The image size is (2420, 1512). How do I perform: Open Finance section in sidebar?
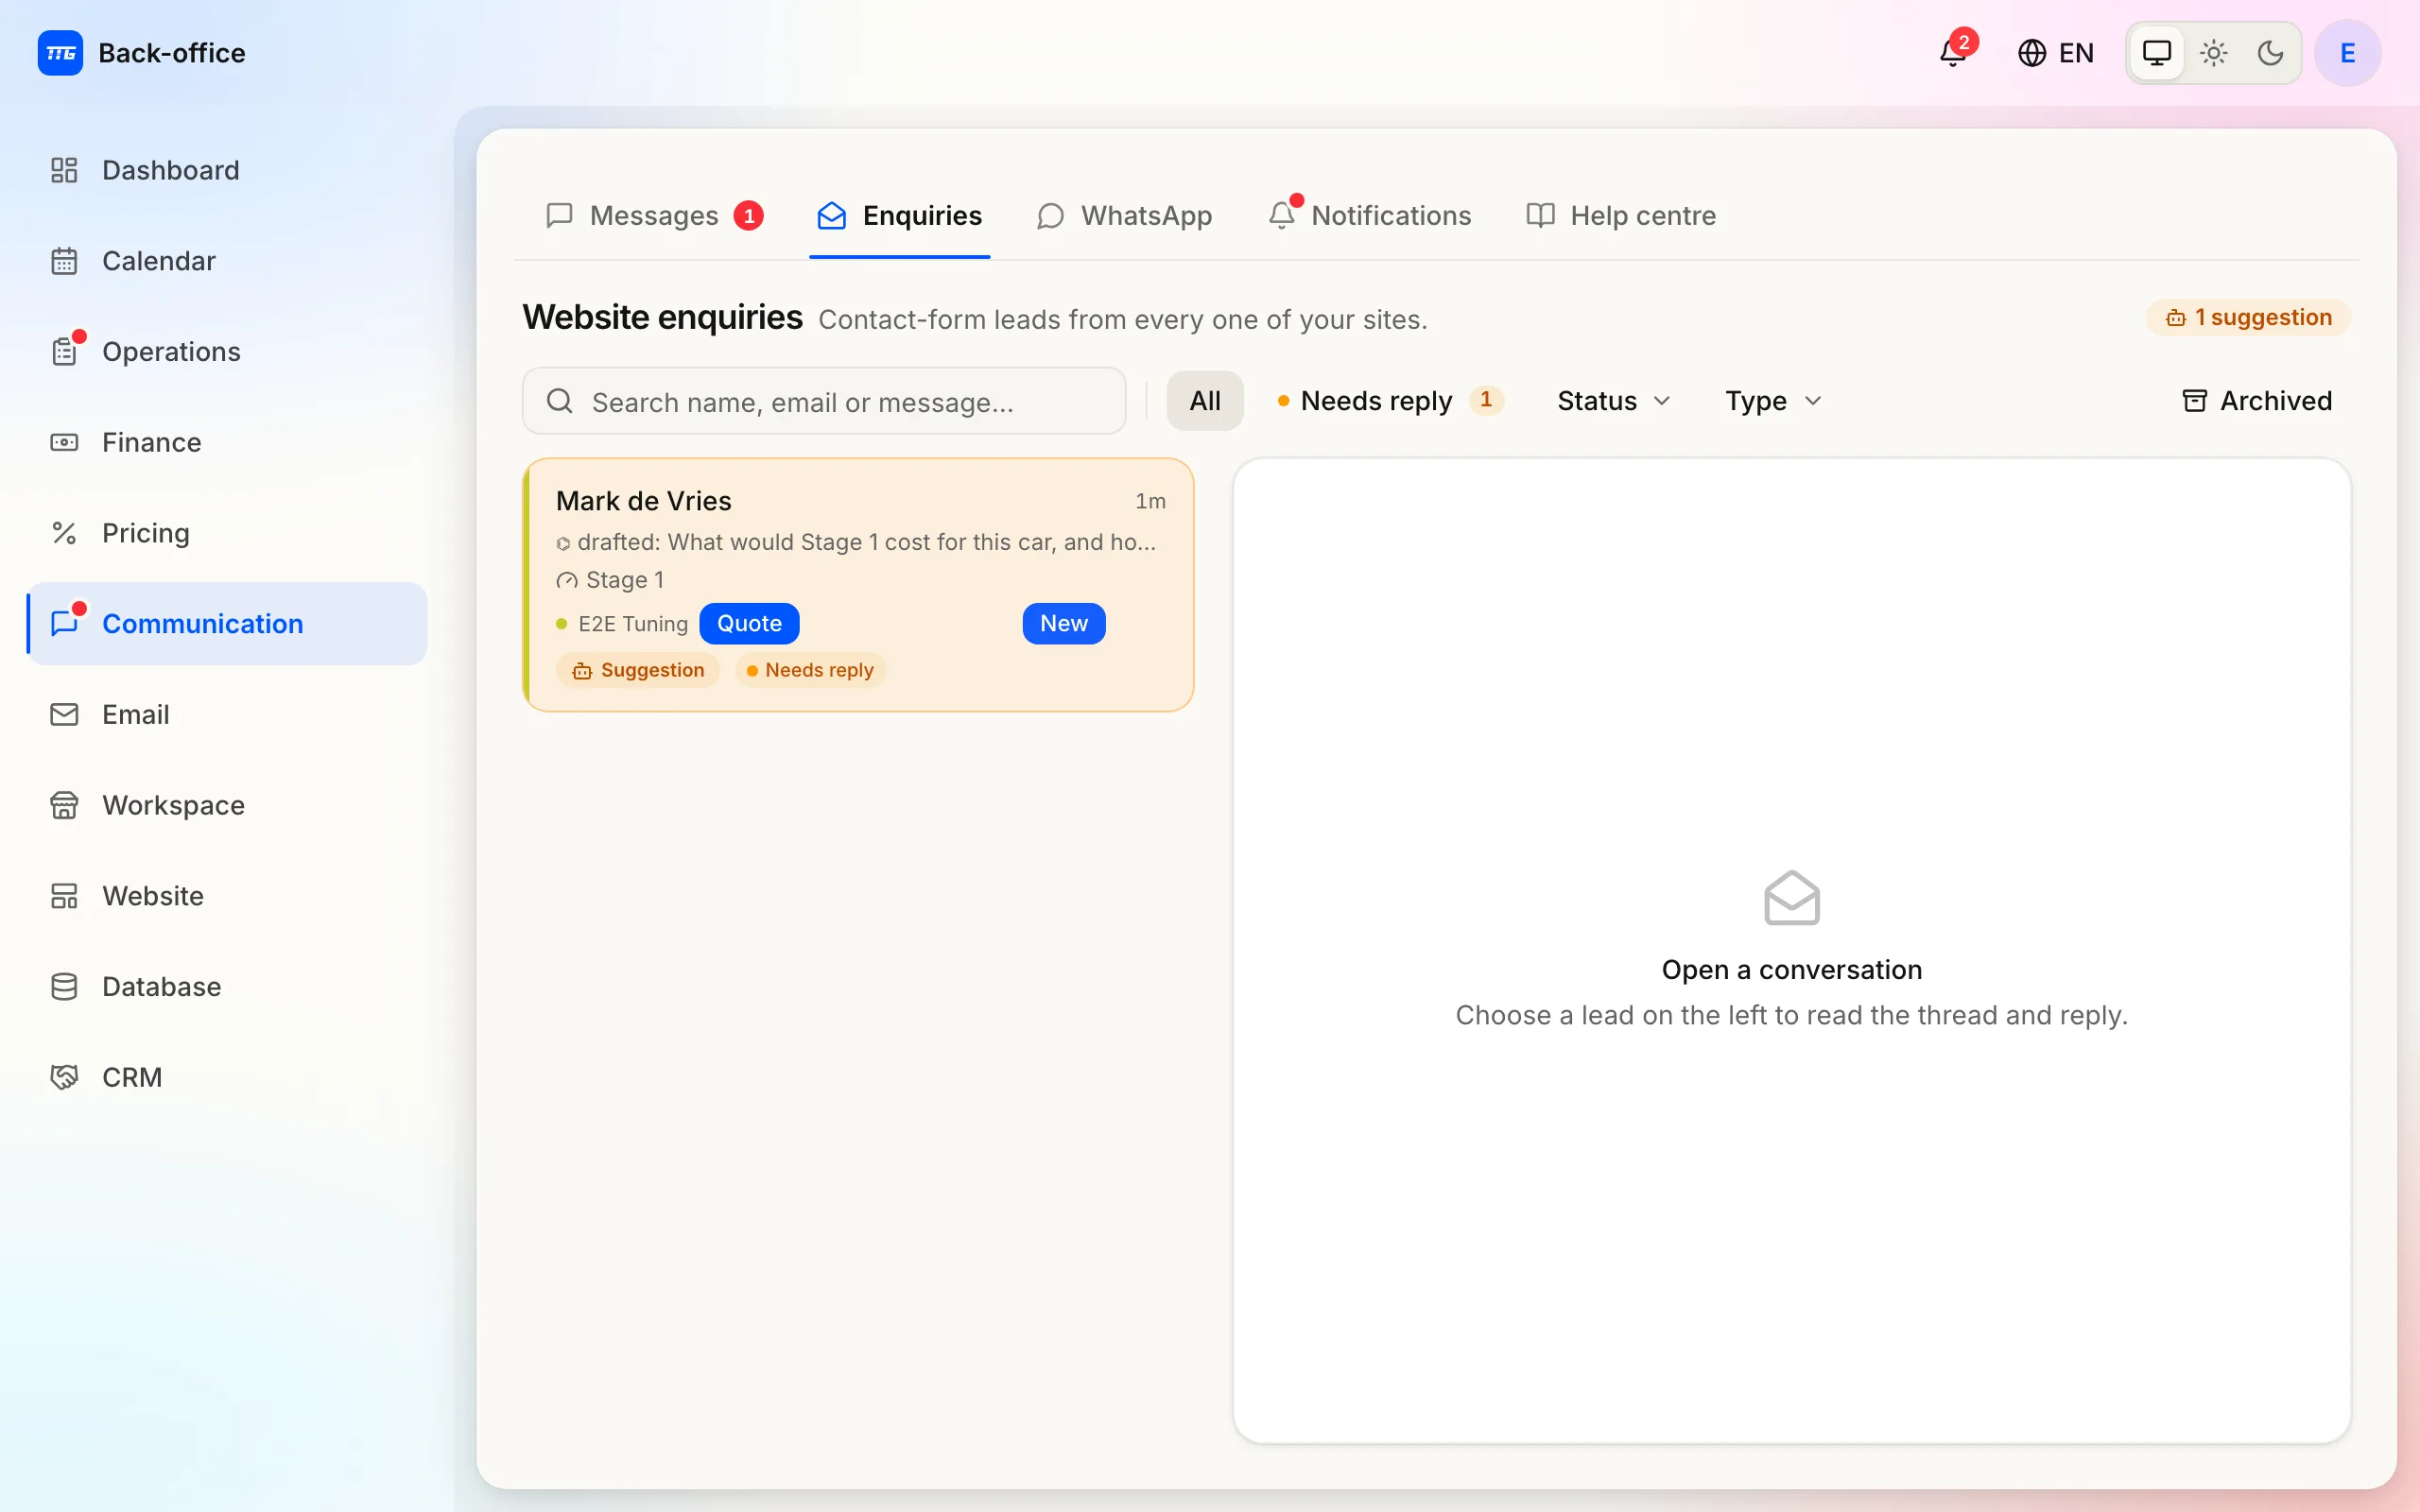pos(228,442)
